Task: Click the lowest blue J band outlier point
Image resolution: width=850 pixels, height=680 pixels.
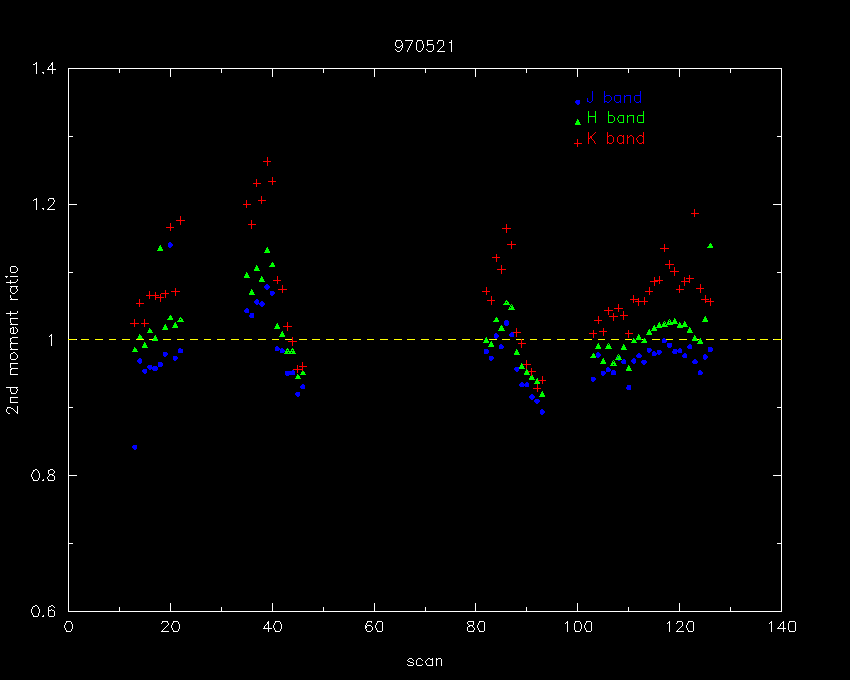Action: click(x=134, y=447)
